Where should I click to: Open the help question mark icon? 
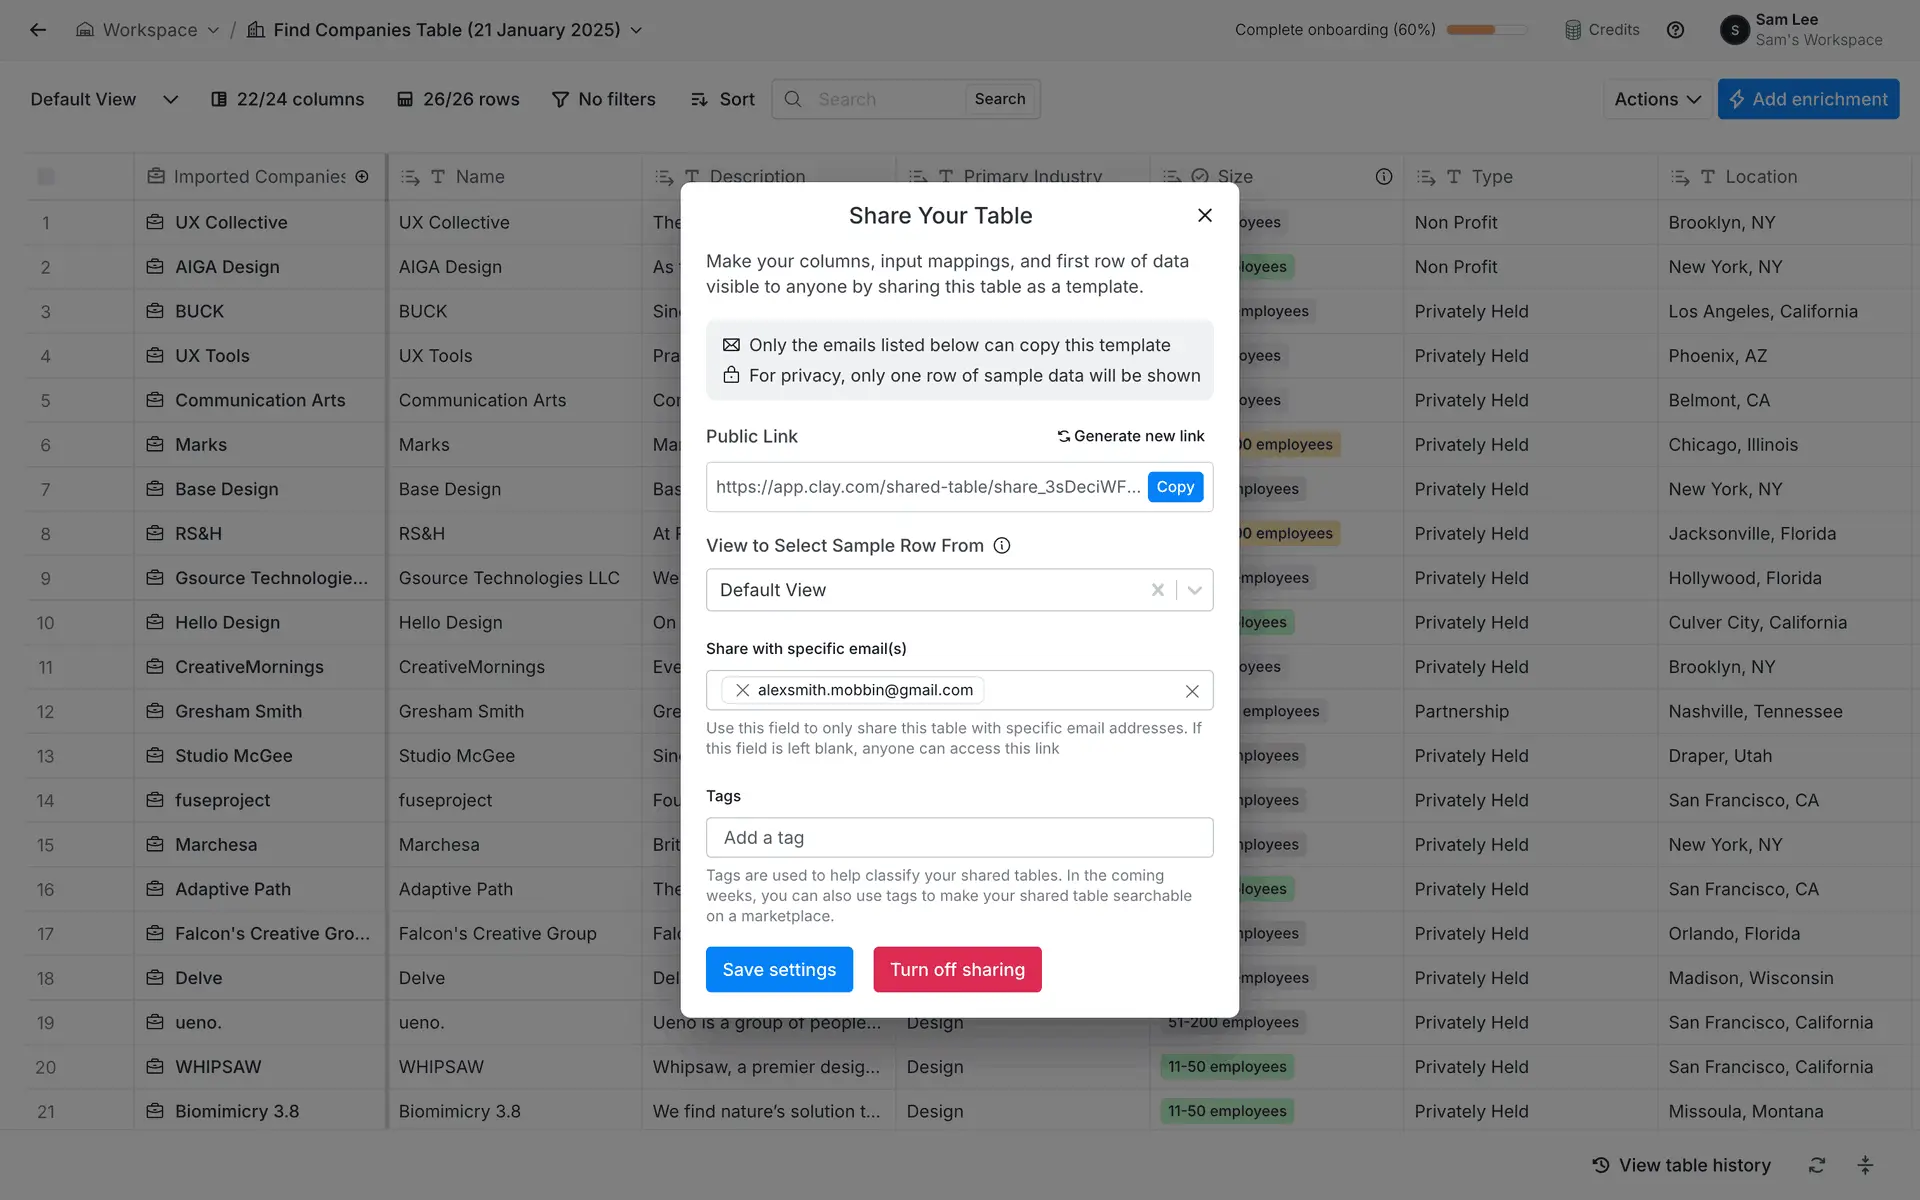click(1675, 30)
